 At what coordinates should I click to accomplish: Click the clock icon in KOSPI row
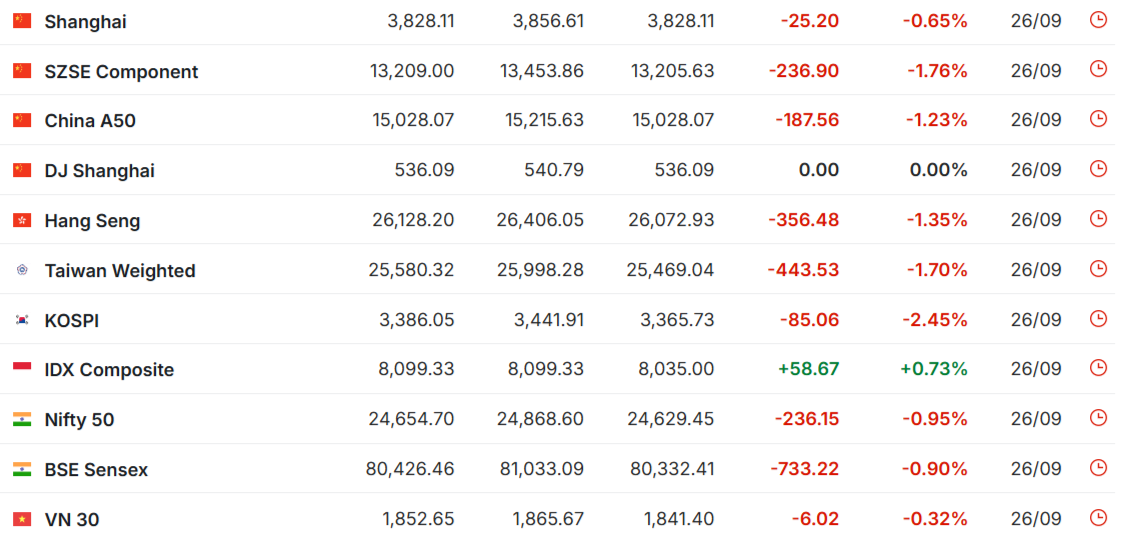click(x=1098, y=319)
